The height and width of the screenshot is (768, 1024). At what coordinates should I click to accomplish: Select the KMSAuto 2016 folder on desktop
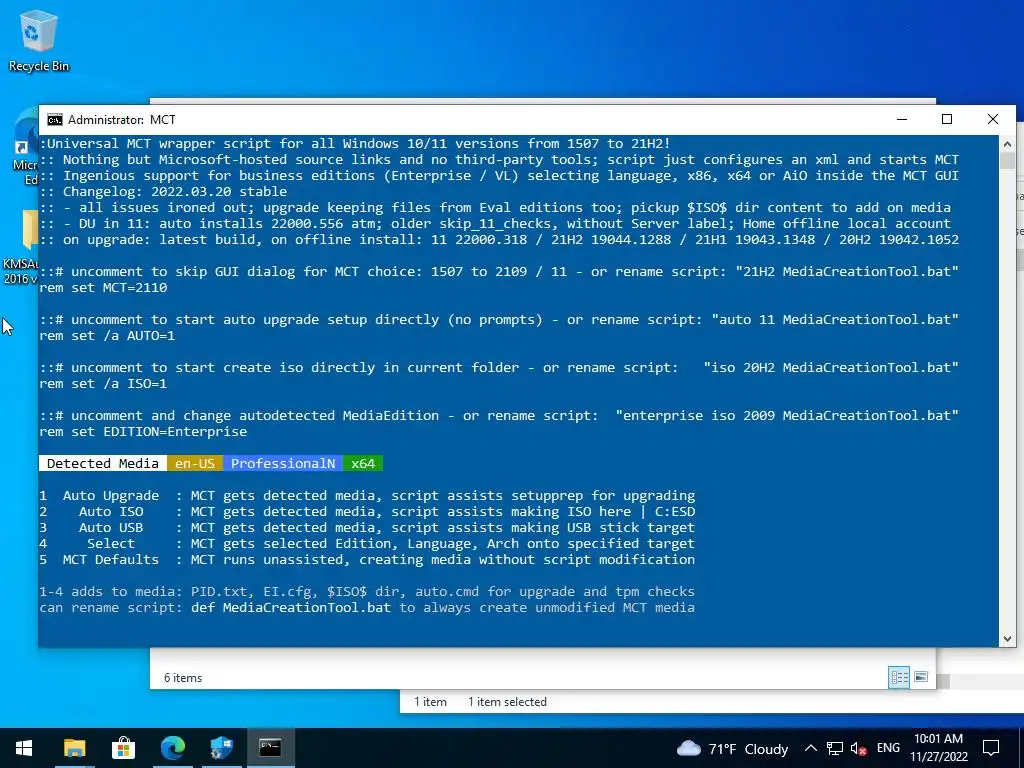coord(21,247)
